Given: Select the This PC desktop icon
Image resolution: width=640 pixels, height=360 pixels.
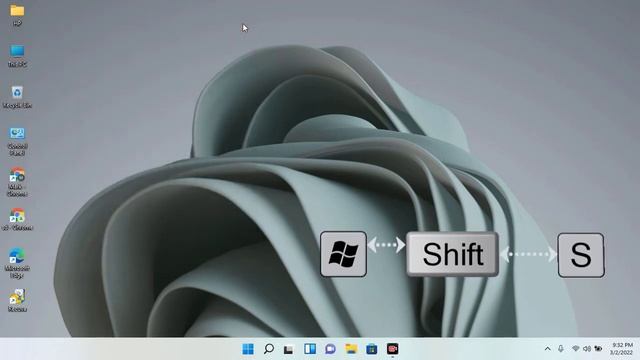Looking at the screenshot, I should pyautogui.click(x=17, y=56).
